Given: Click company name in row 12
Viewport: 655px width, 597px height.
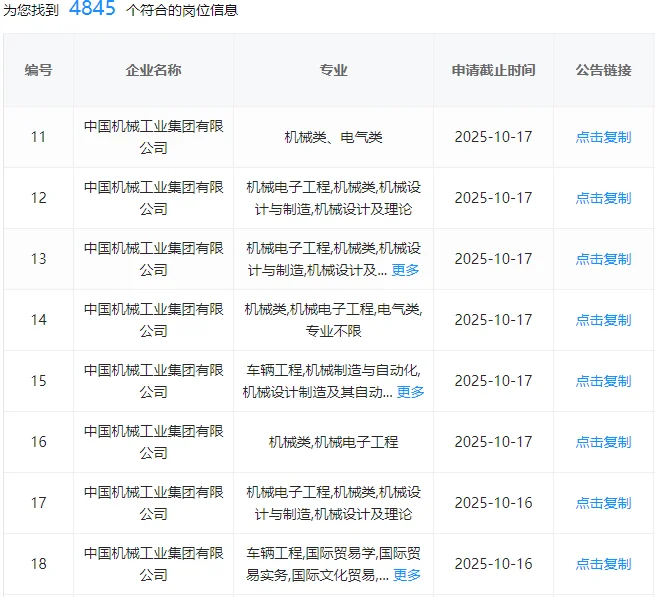Looking at the screenshot, I should click(154, 198).
